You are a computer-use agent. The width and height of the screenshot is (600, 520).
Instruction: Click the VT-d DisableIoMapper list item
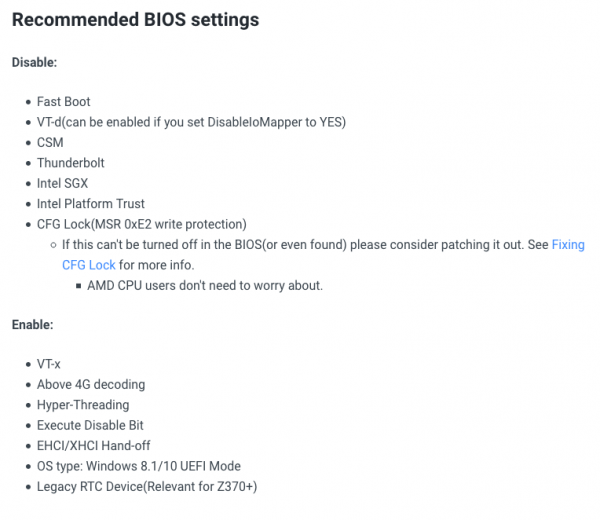click(191, 122)
